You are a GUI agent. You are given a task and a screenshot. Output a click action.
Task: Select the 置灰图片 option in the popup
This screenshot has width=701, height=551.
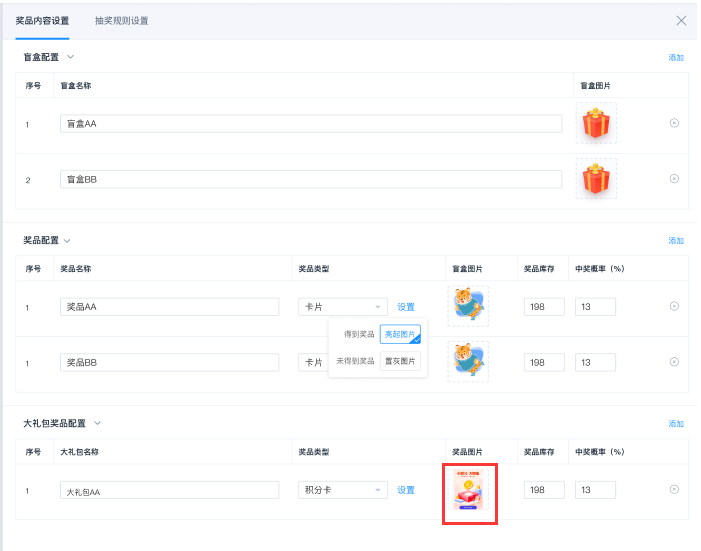point(400,361)
